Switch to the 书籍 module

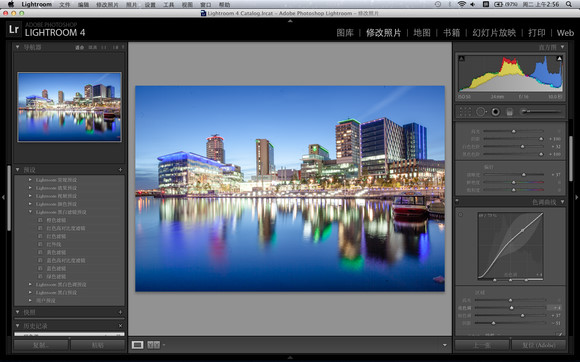coord(451,33)
